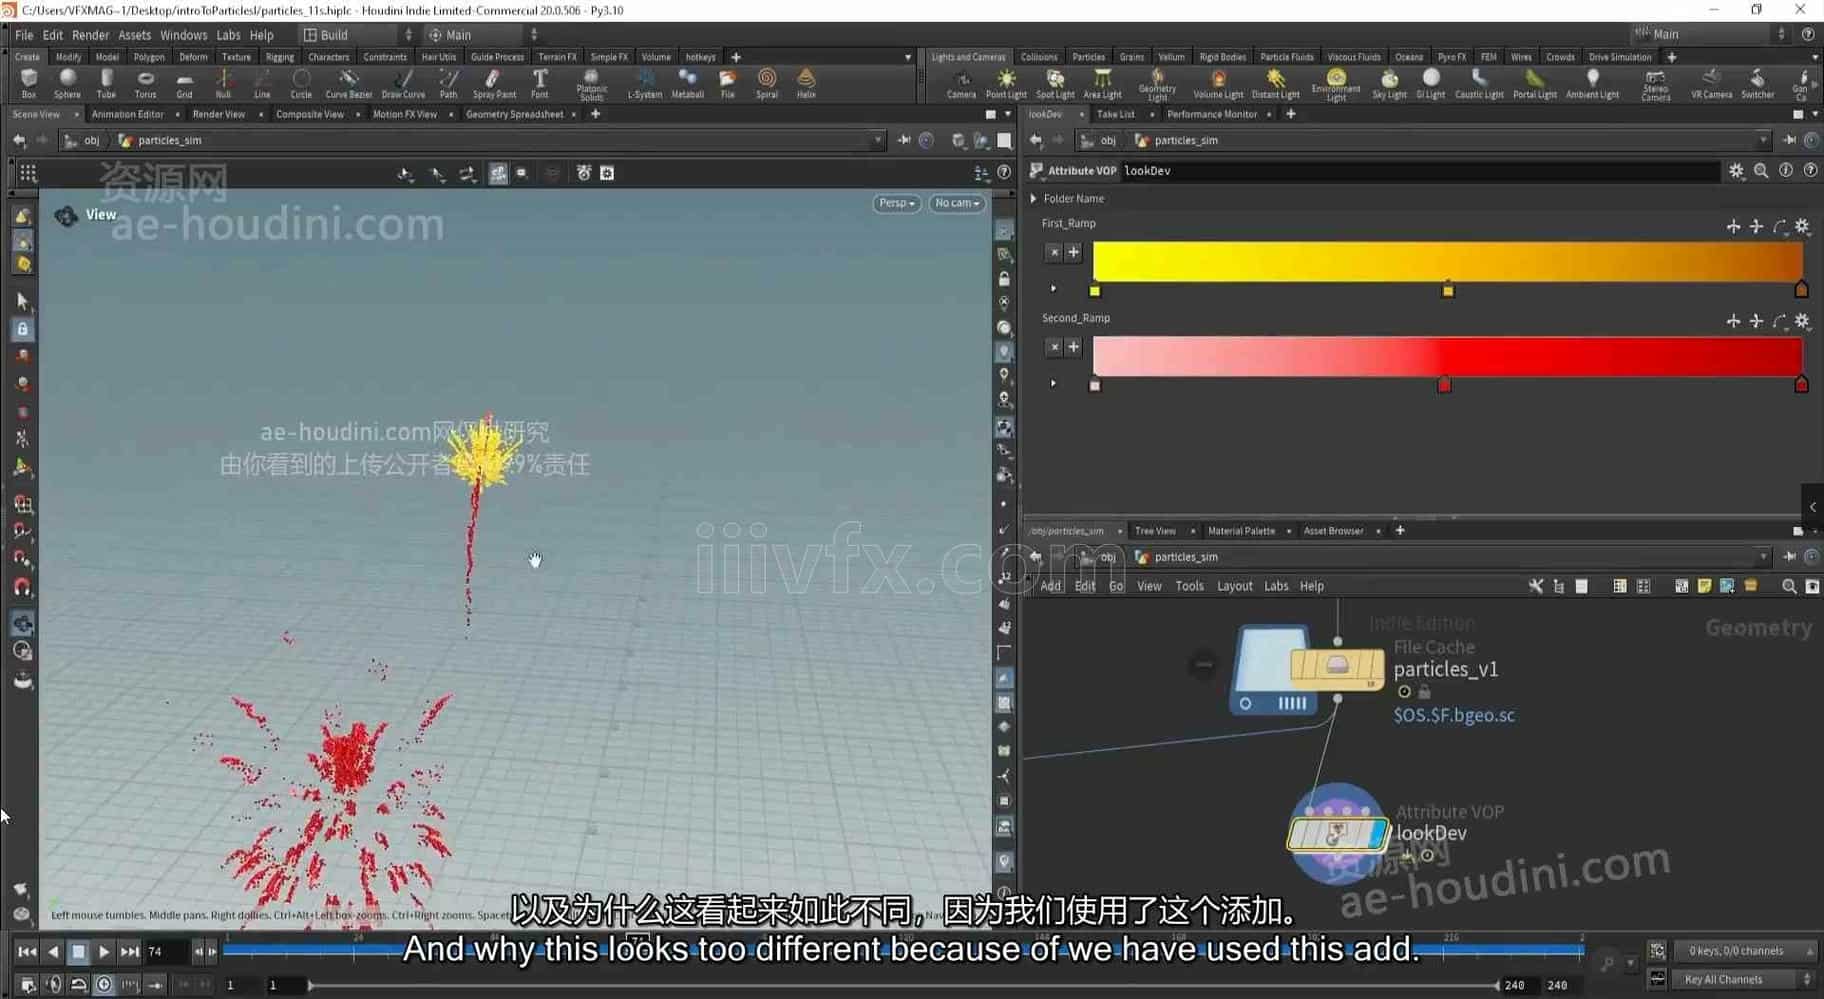The width and height of the screenshot is (1824, 999).
Task: Switch to the Render View tab
Action: pyautogui.click(x=218, y=115)
